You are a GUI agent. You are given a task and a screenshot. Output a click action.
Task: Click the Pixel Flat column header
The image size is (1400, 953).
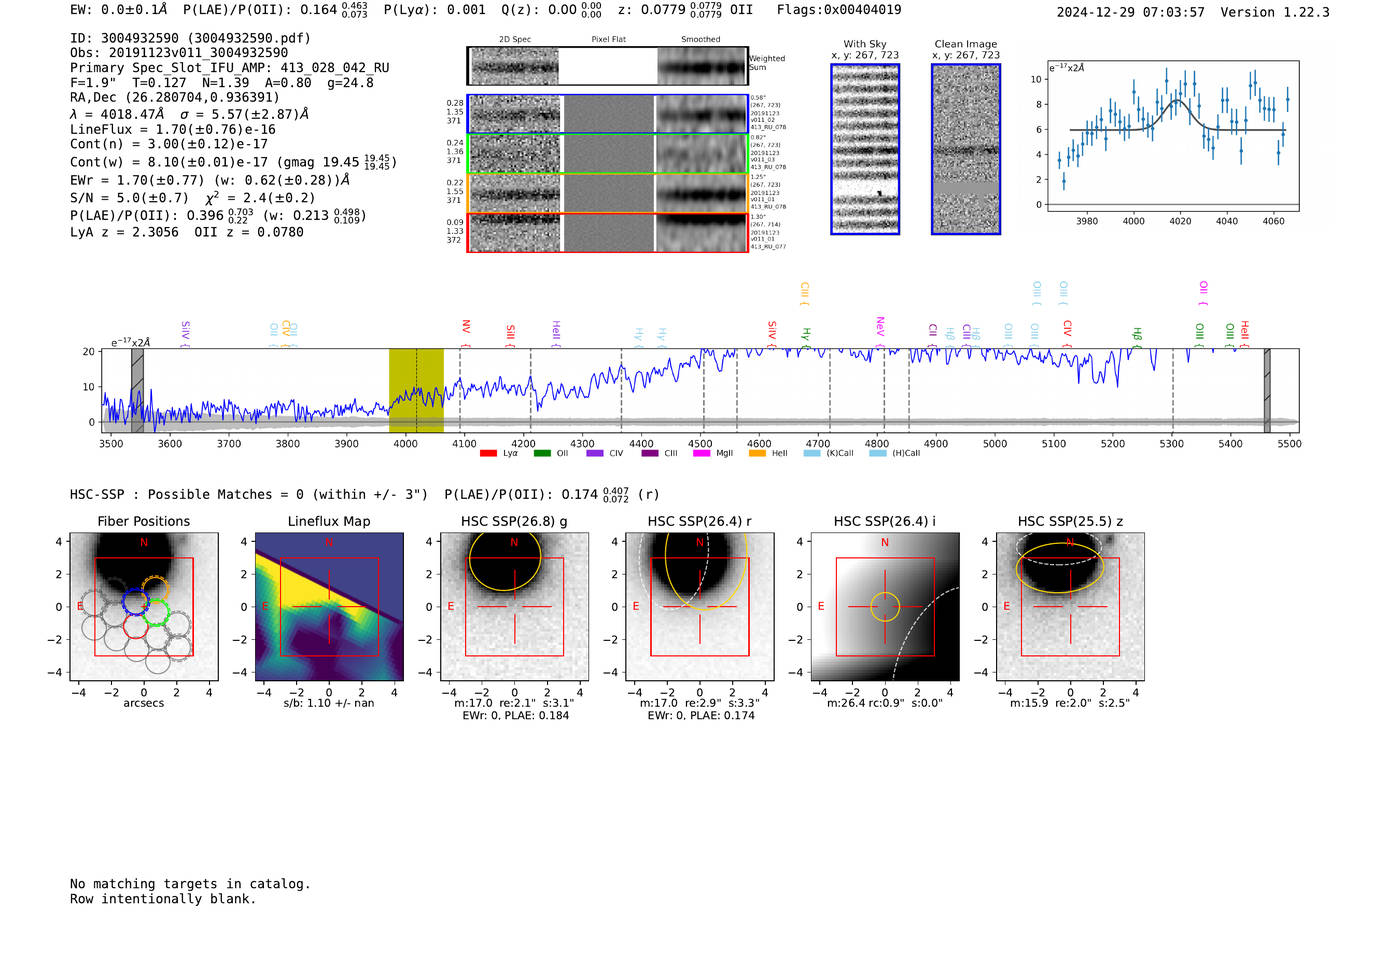click(x=608, y=39)
